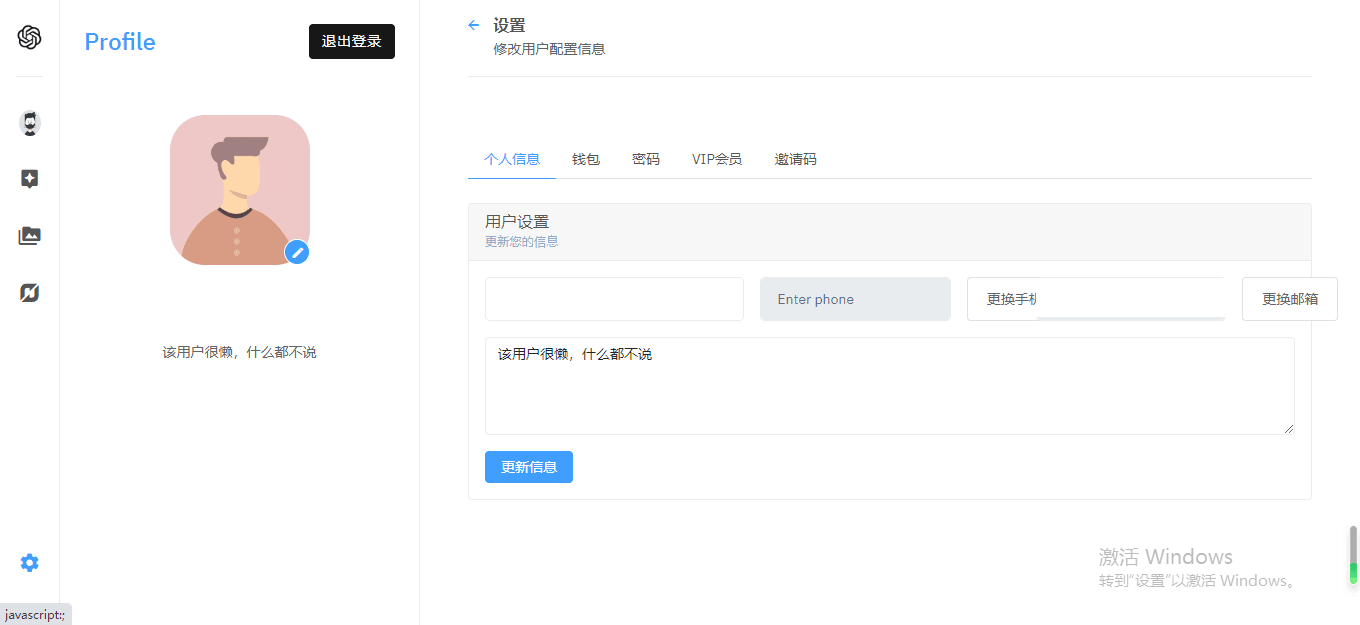Open the sparkle chat bubble sidebar icon
This screenshot has height=625, width=1360.
(x=30, y=179)
